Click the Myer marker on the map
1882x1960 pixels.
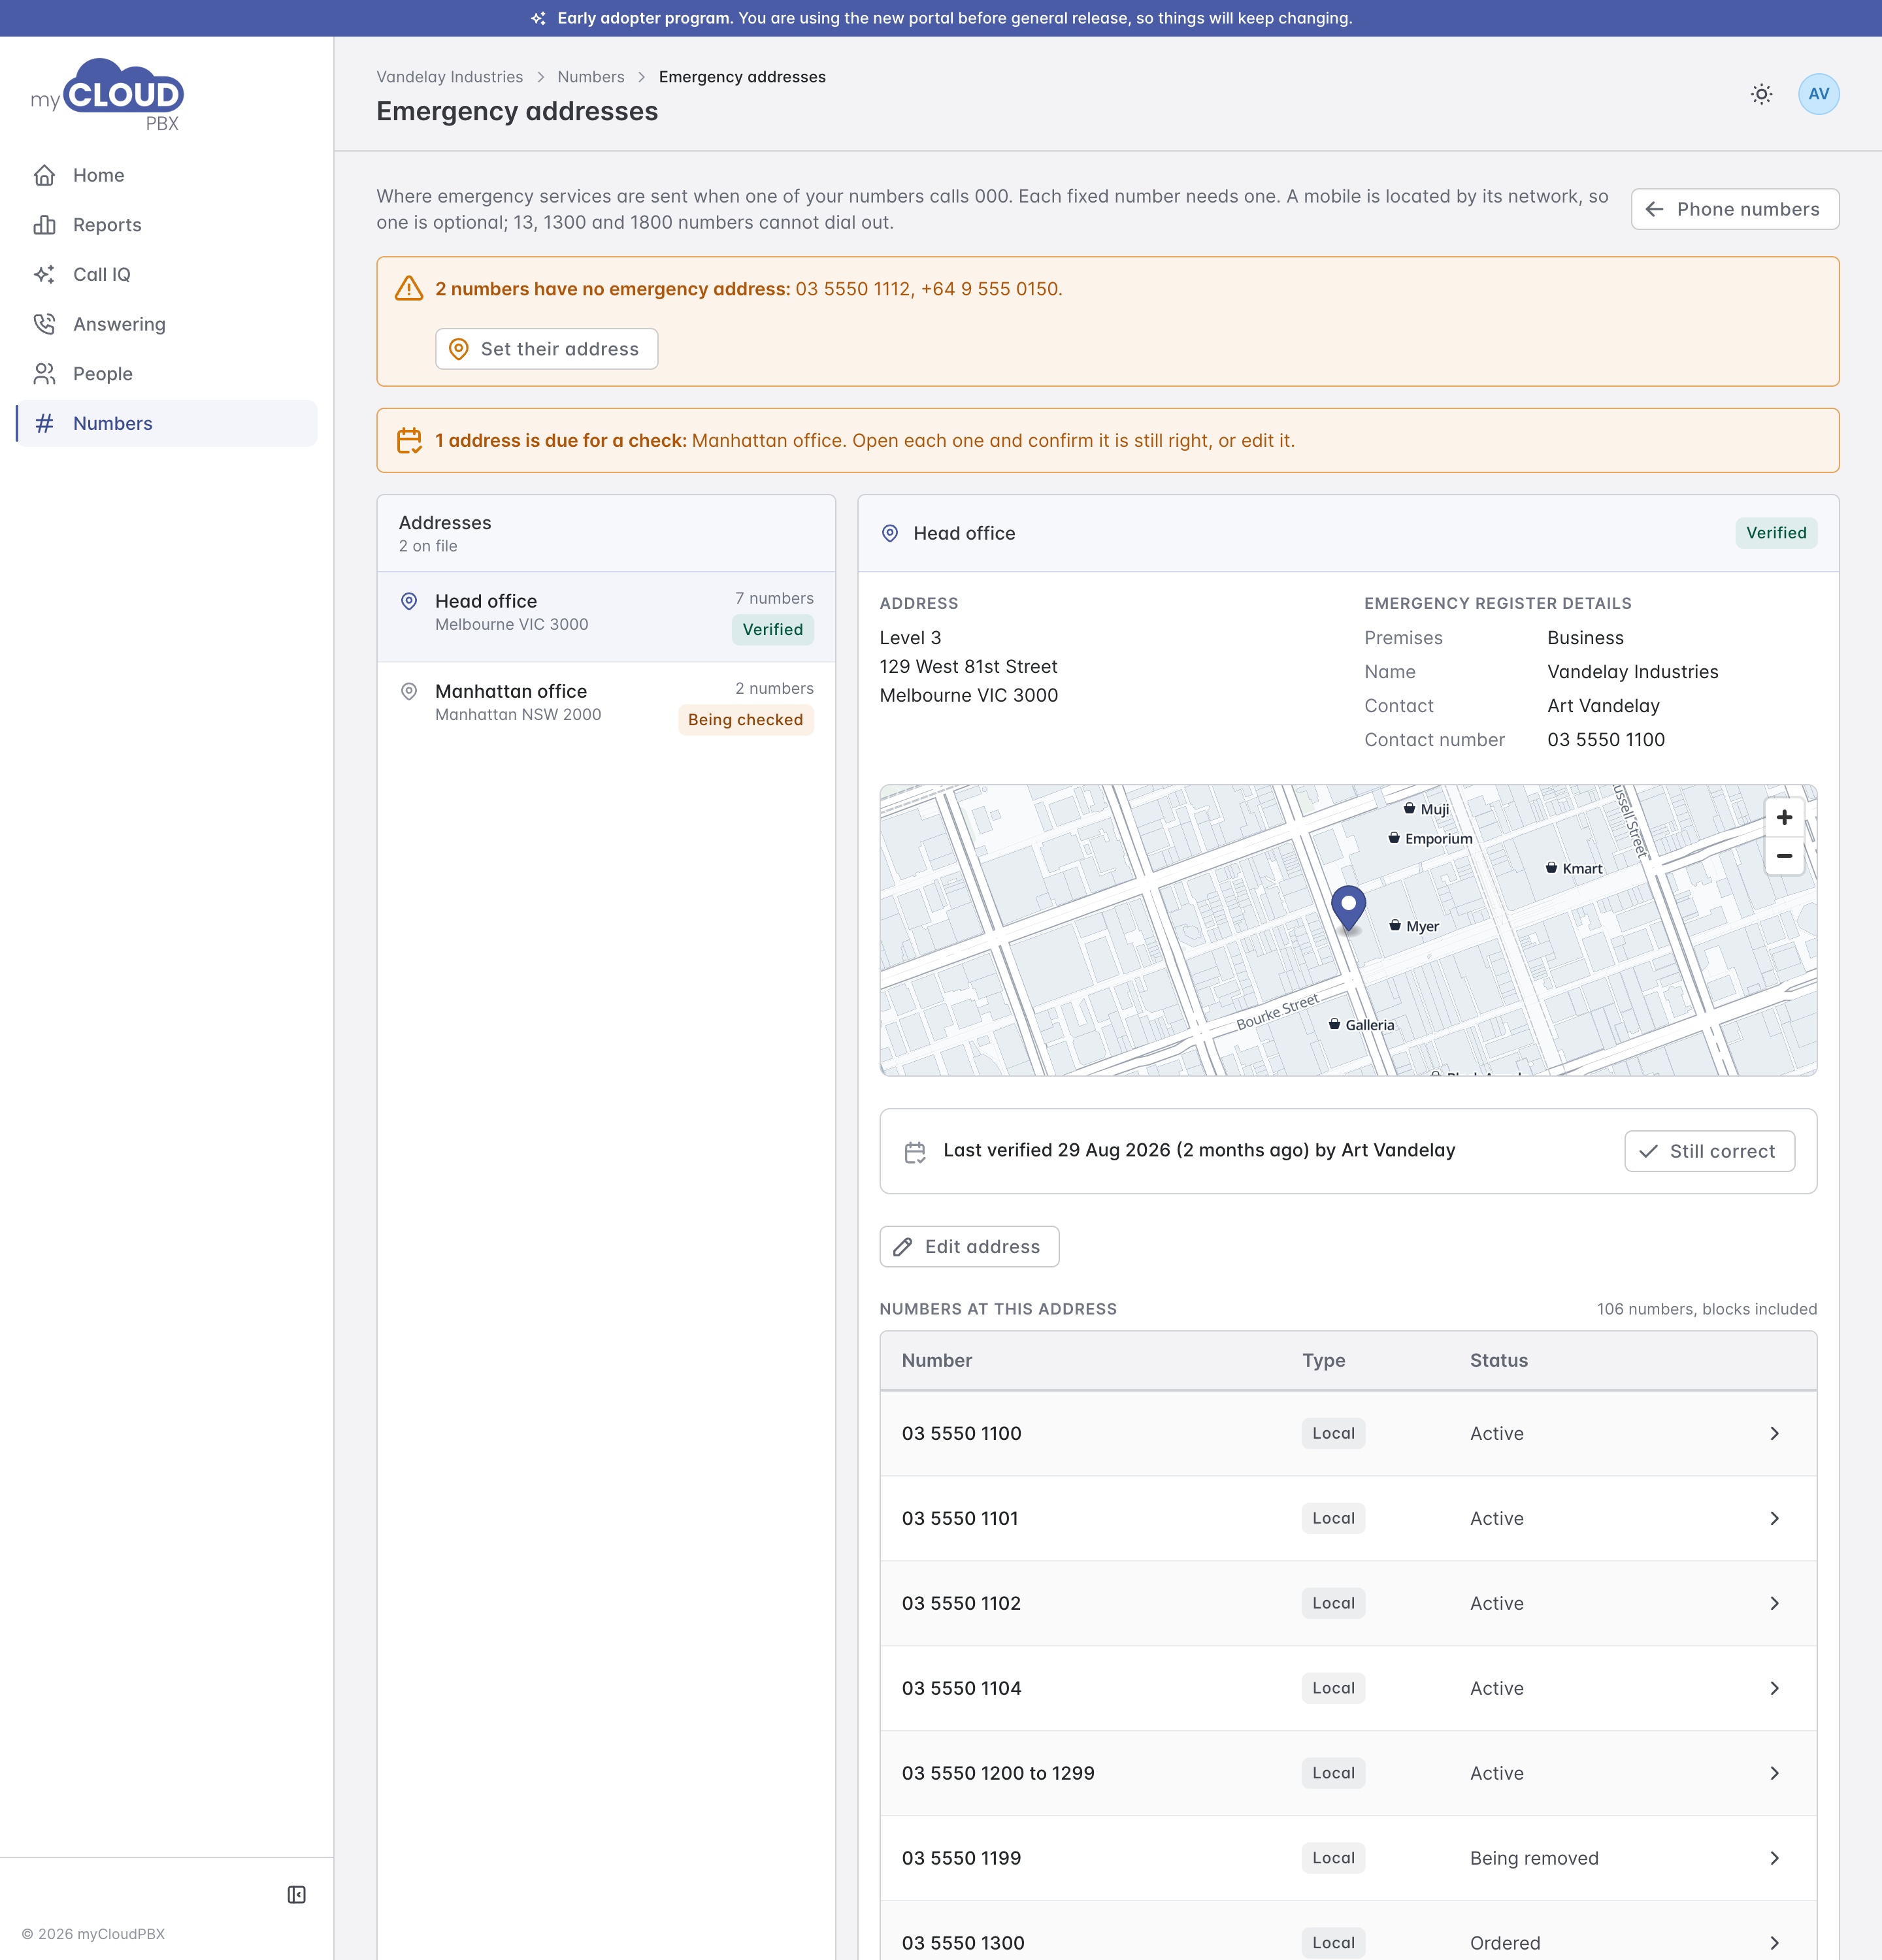pyautogui.click(x=1414, y=926)
